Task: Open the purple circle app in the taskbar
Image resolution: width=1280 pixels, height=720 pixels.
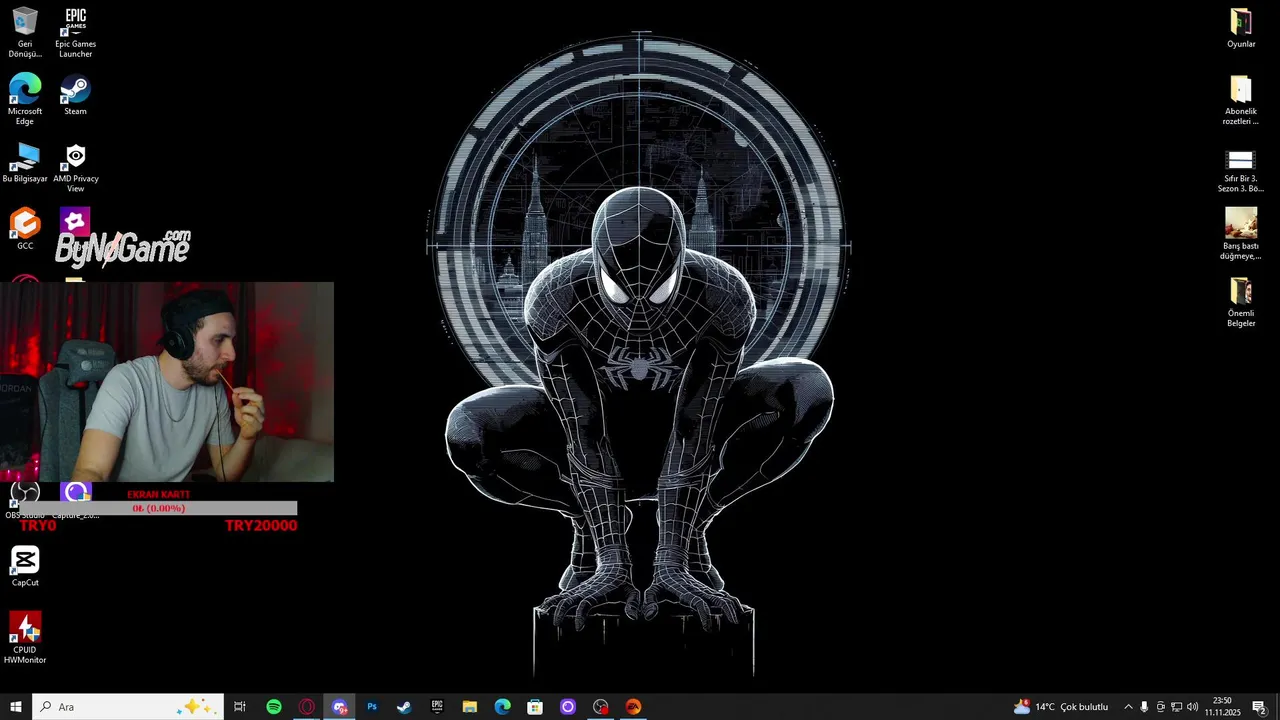Action: (568, 707)
